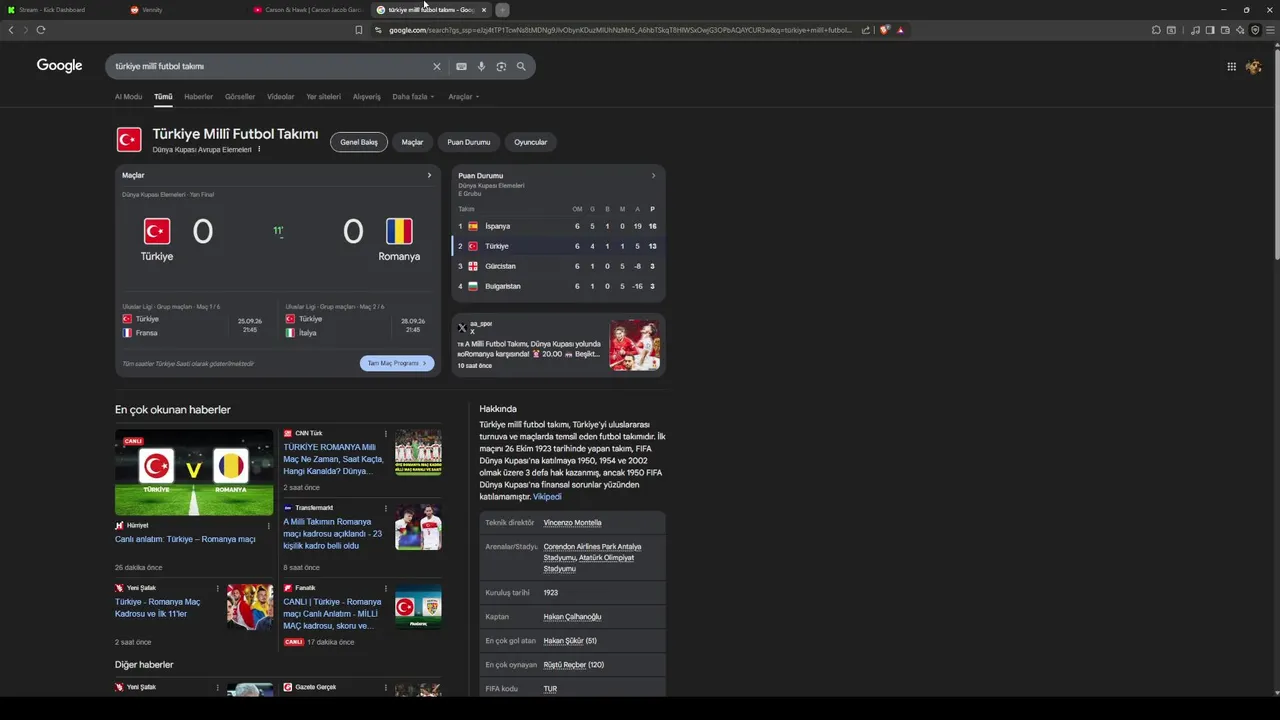This screenshot has width=1280, height=720.
Task: Open a new browser tab with plus button
Action: coord(502,9)
